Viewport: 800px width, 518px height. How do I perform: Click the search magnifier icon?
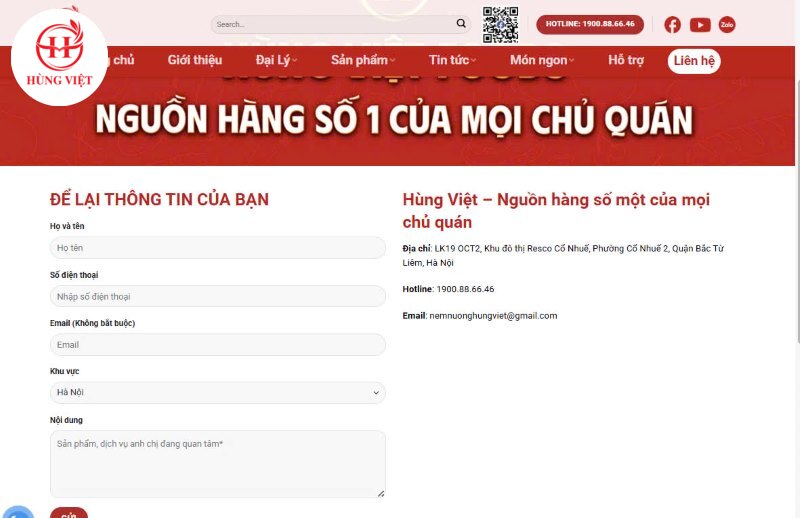461,23
